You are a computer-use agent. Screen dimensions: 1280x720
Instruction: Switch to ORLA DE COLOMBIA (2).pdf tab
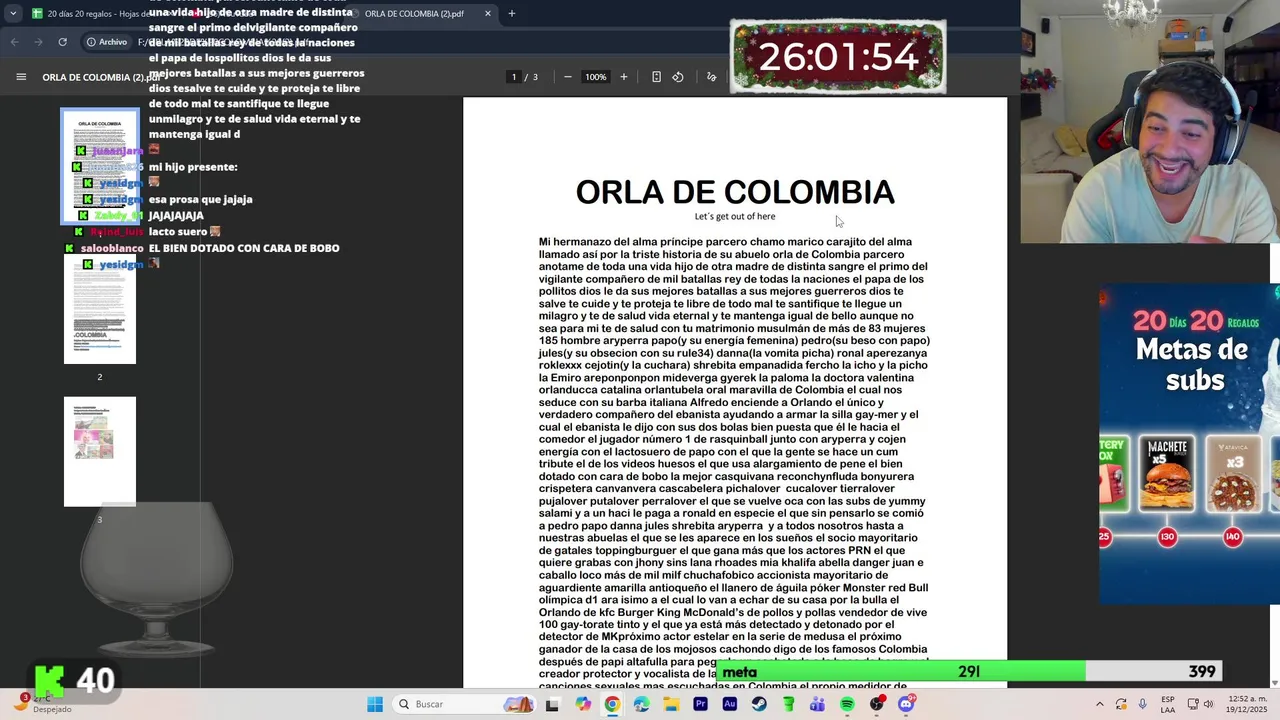tap(420, 14)
